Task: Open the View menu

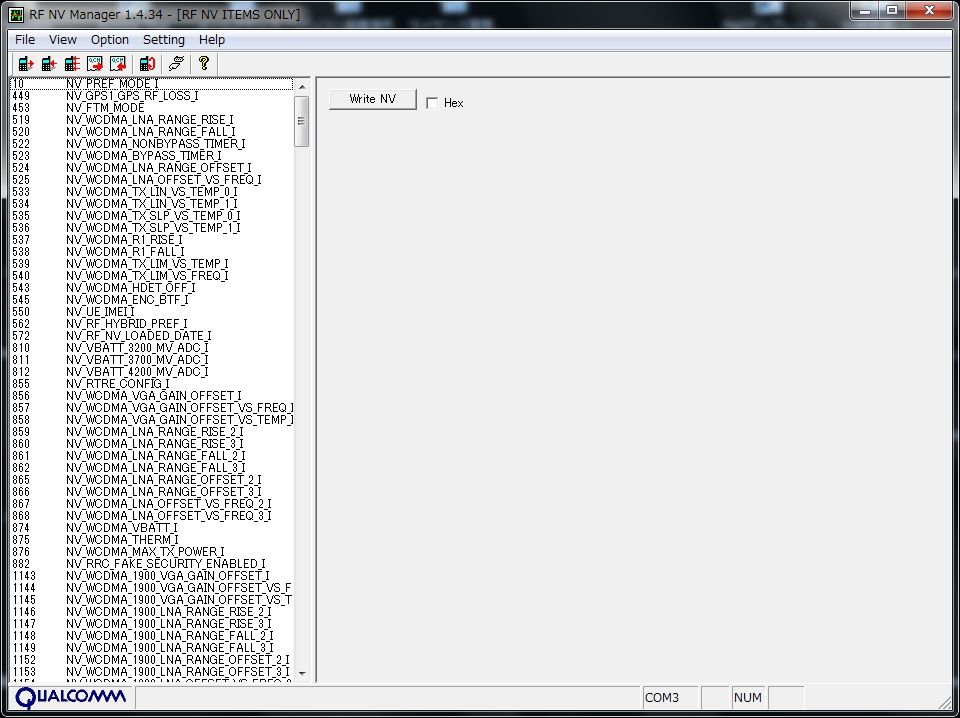Action: tap(62, 40)
